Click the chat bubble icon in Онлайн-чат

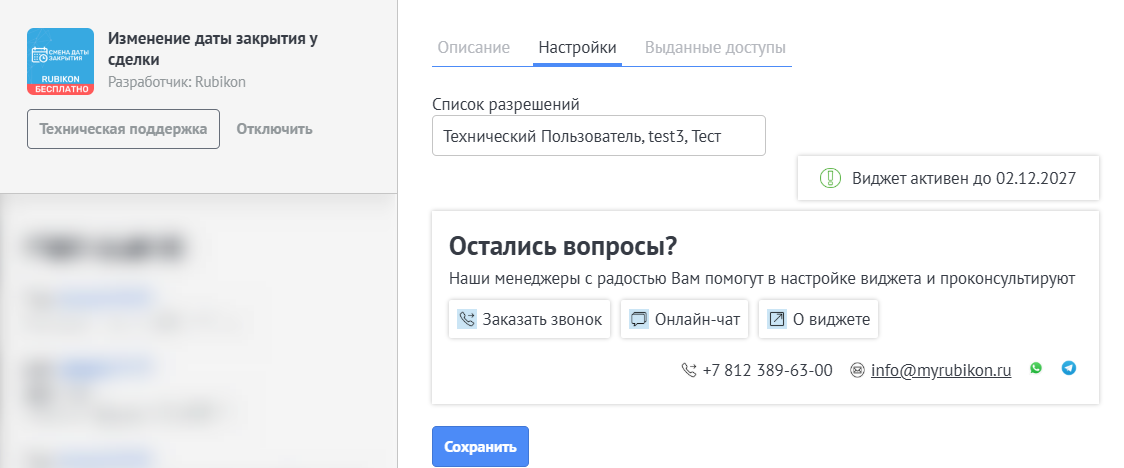click(x=639, y=319)
